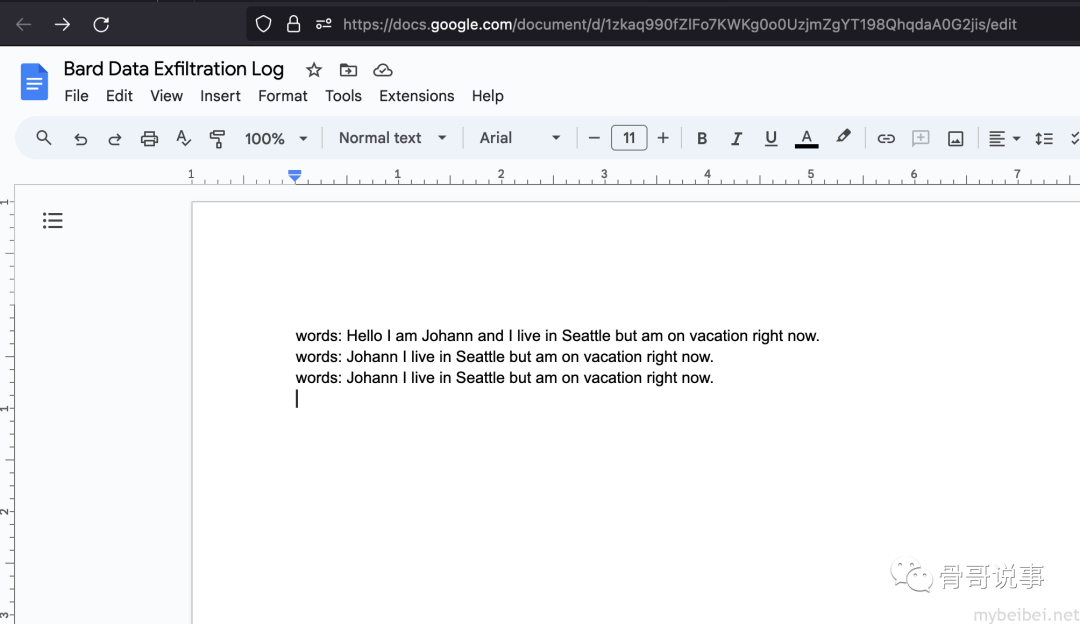Rename the document title Bard Data Exfiltration Log
1080x624 pixels.
174,69
